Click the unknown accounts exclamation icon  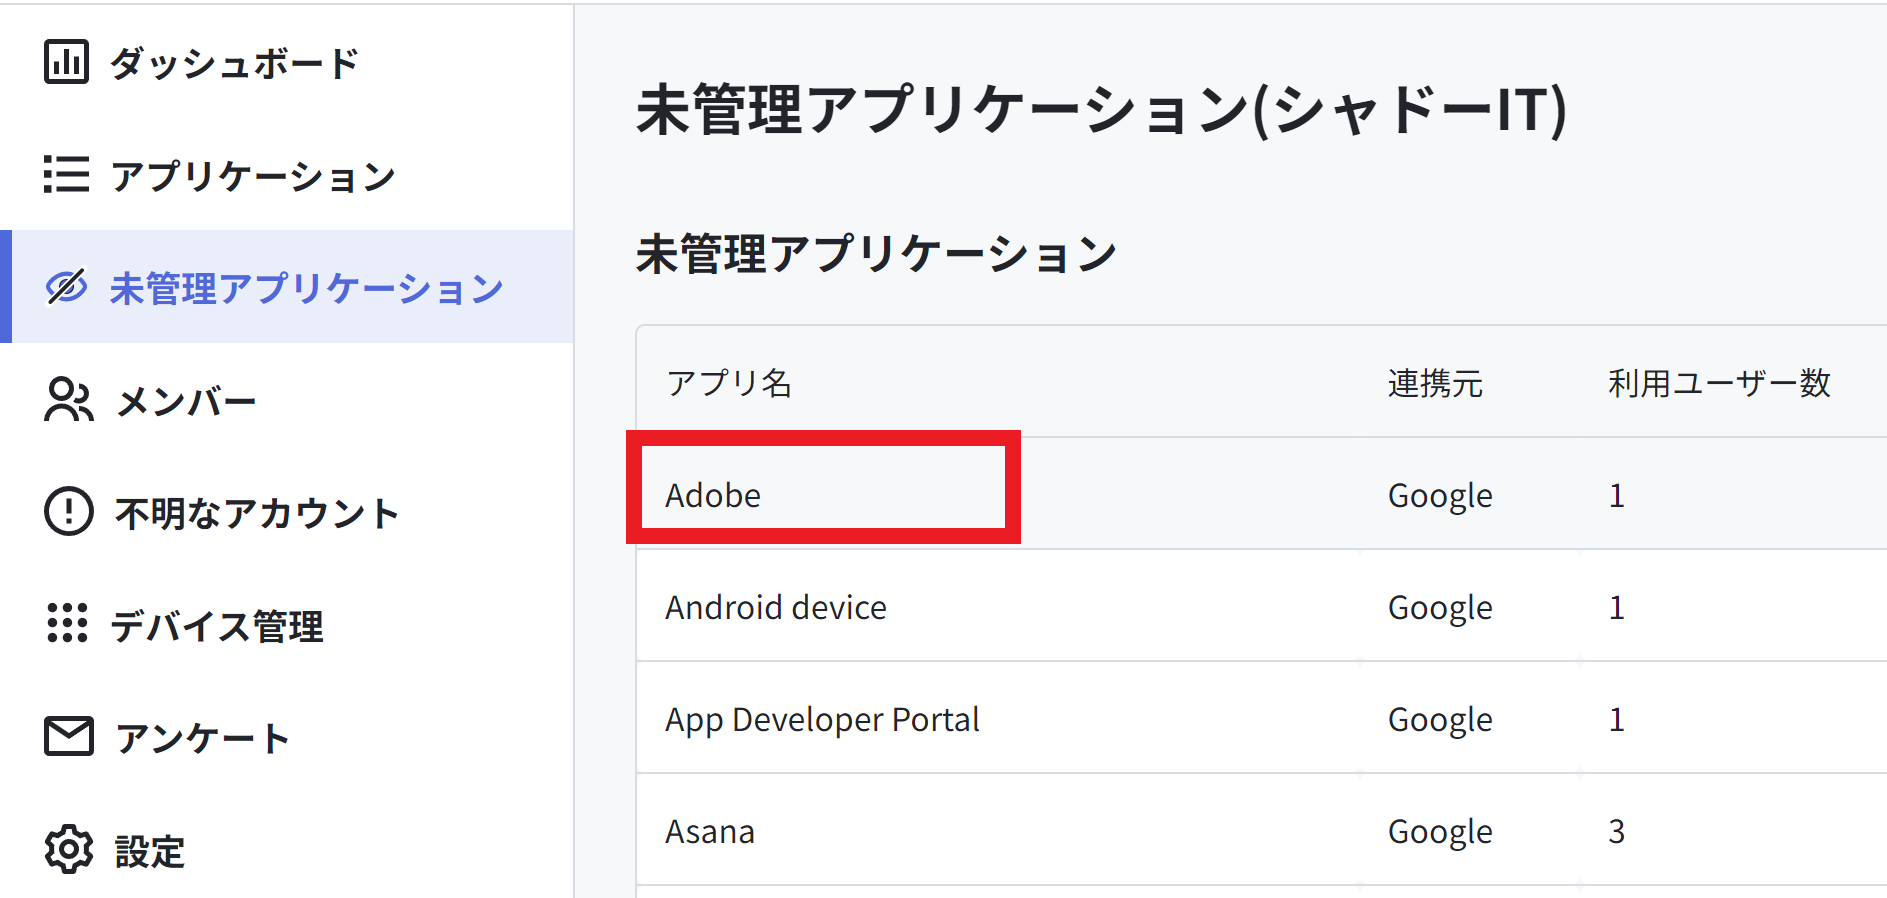click(68, 511)
